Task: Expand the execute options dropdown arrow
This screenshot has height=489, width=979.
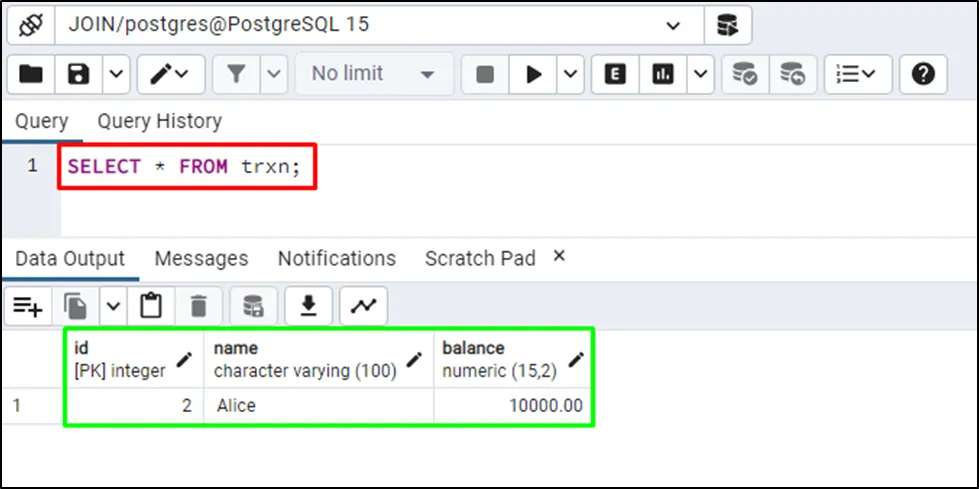Action: pyautogui.click(x=571, y=74)
